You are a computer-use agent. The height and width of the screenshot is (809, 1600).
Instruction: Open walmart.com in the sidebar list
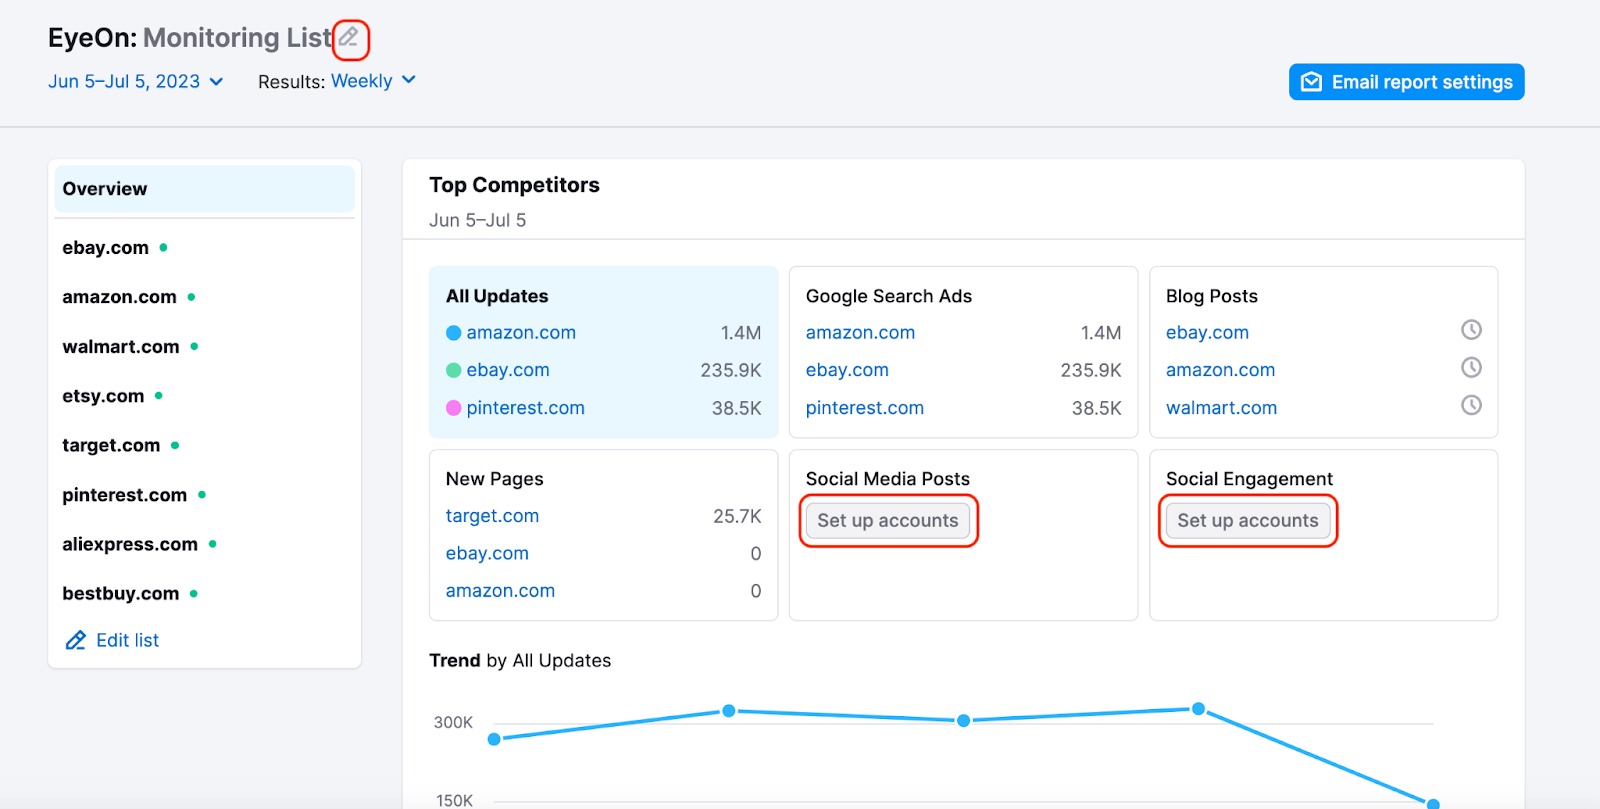tap(121, 347)
